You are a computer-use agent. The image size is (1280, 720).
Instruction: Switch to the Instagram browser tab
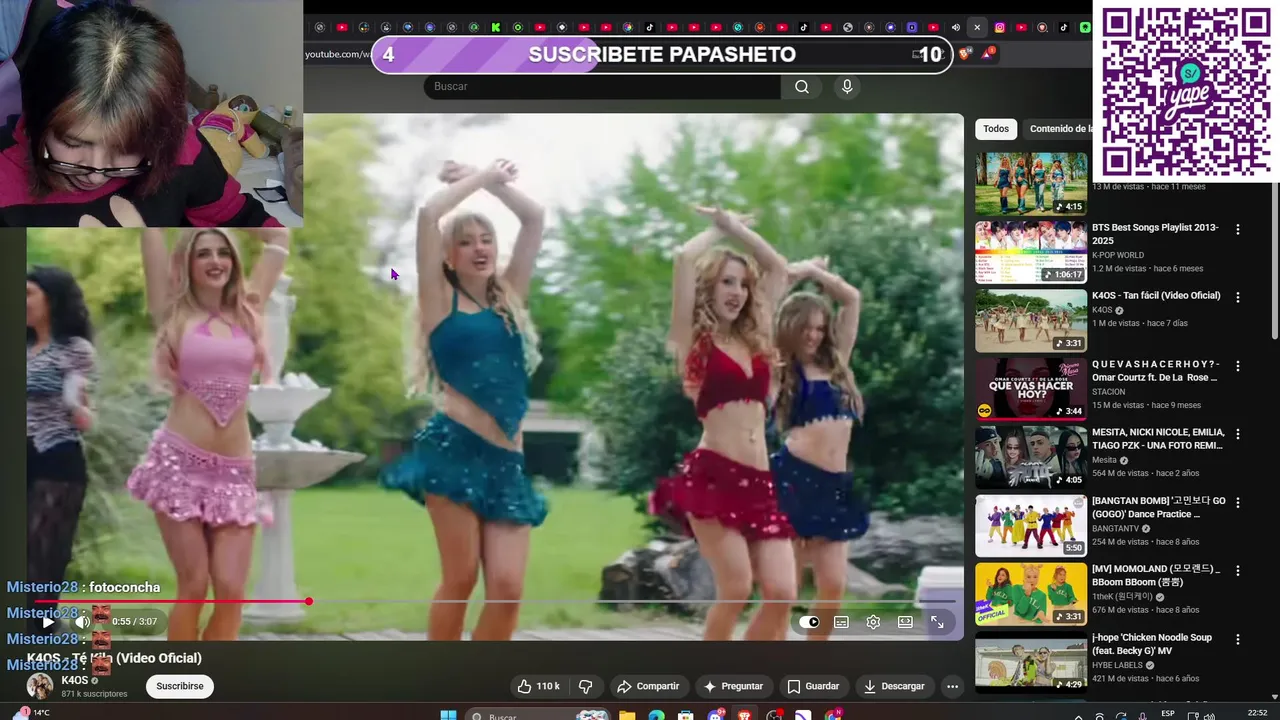[999, 27]
